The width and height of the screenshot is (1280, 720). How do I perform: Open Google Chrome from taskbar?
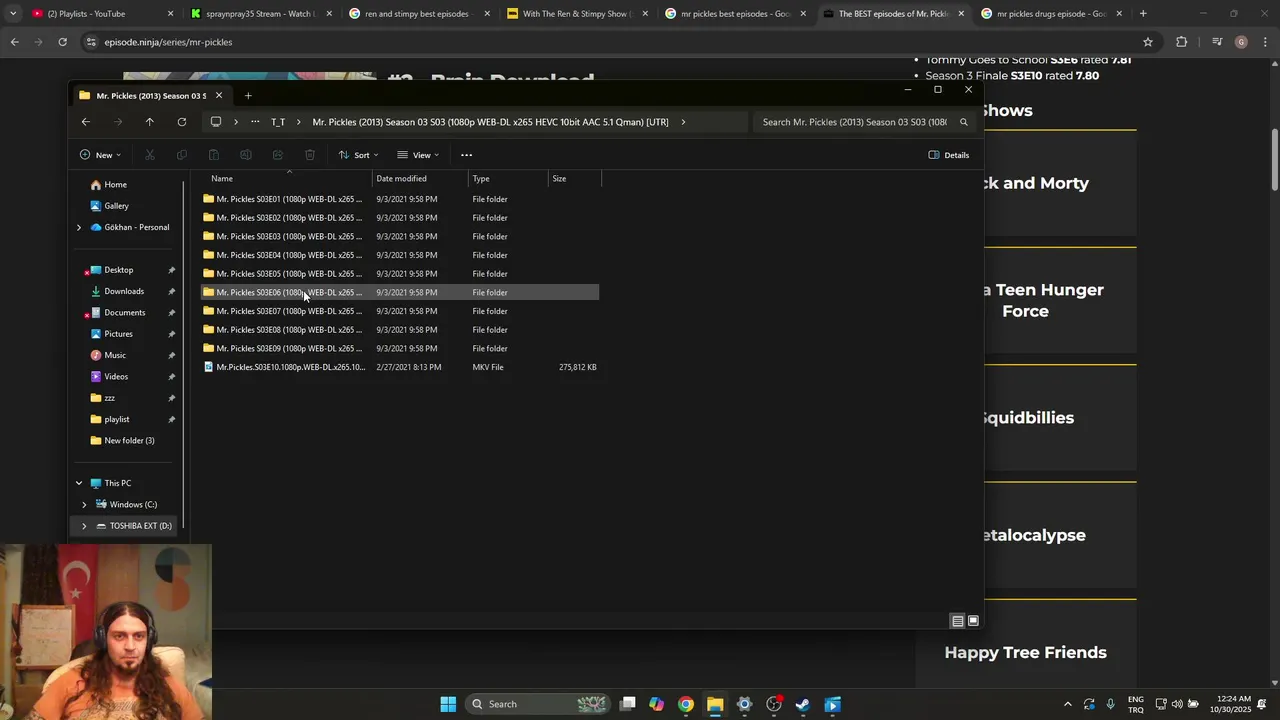tap(686, 704)
